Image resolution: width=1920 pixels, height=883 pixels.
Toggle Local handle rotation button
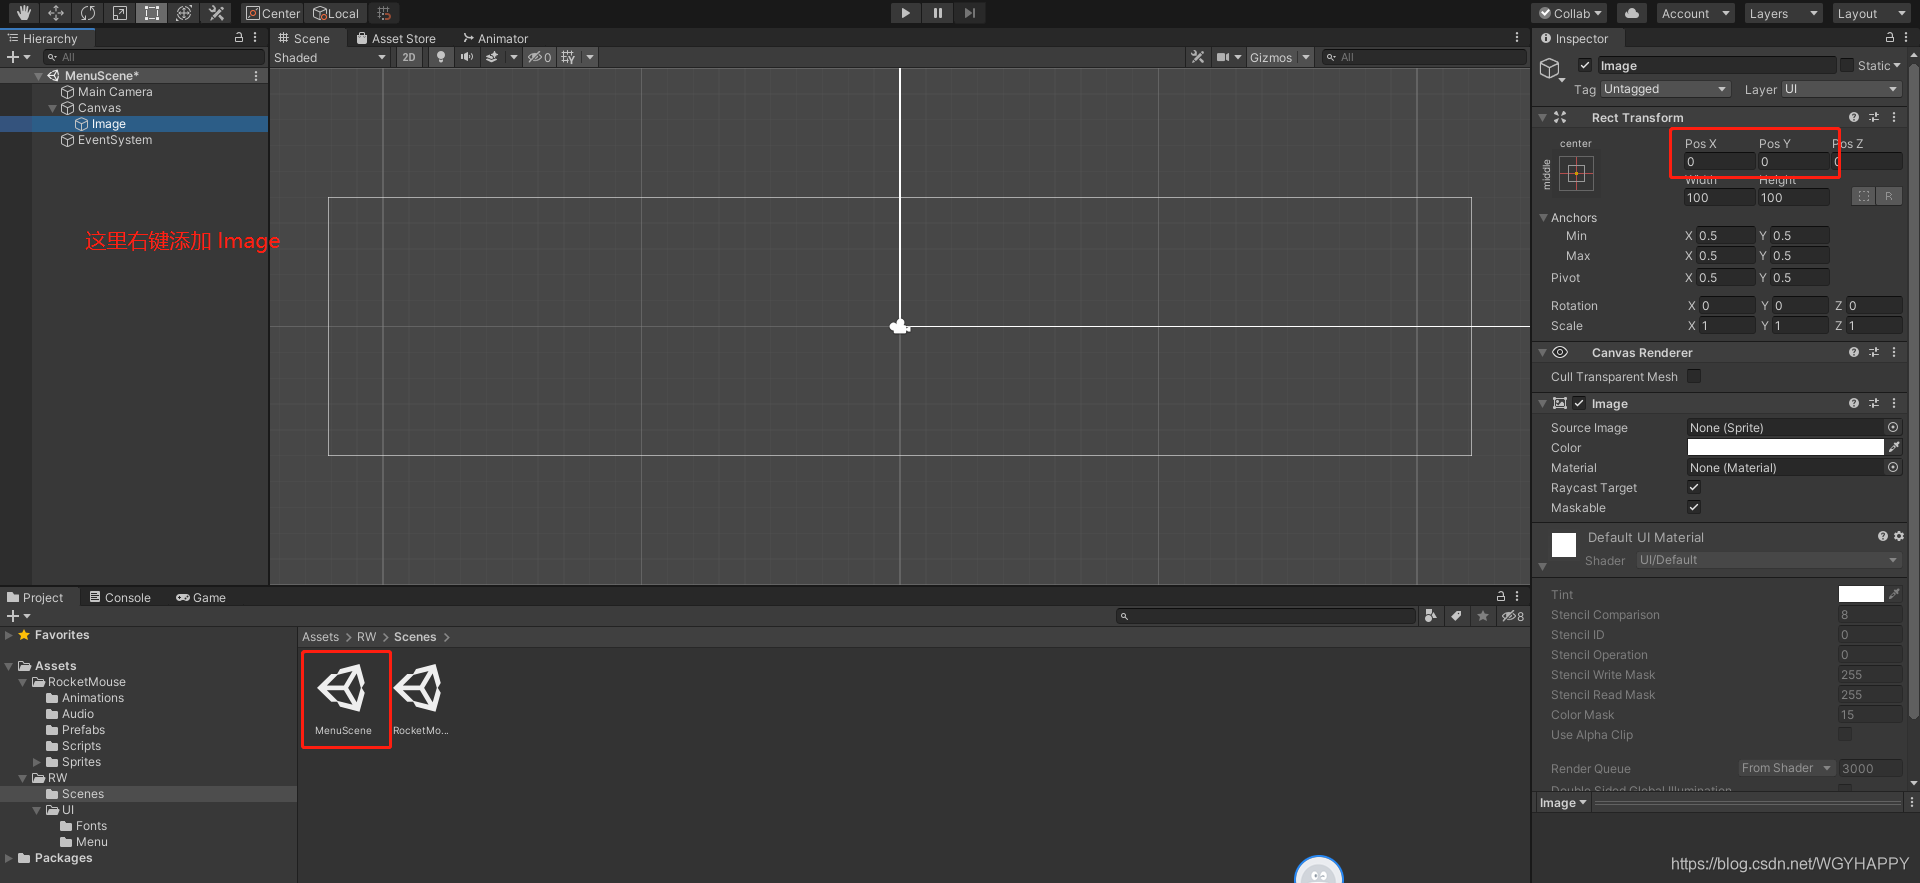point(336,13)
